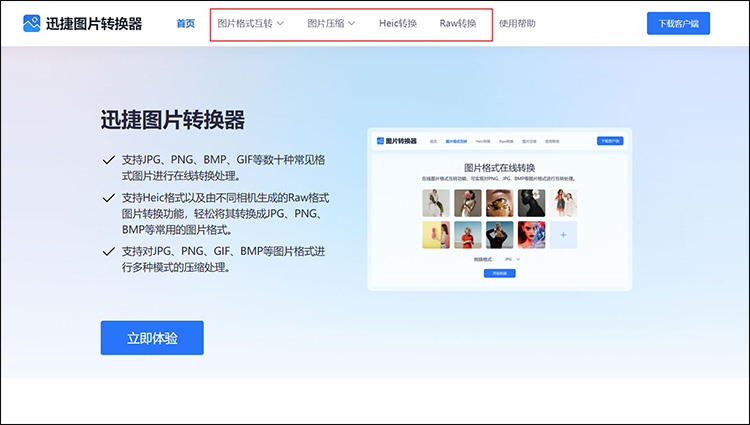750x425 pixels.
Task: Go to the Raw转换 page
Action: tap(458, 23)
